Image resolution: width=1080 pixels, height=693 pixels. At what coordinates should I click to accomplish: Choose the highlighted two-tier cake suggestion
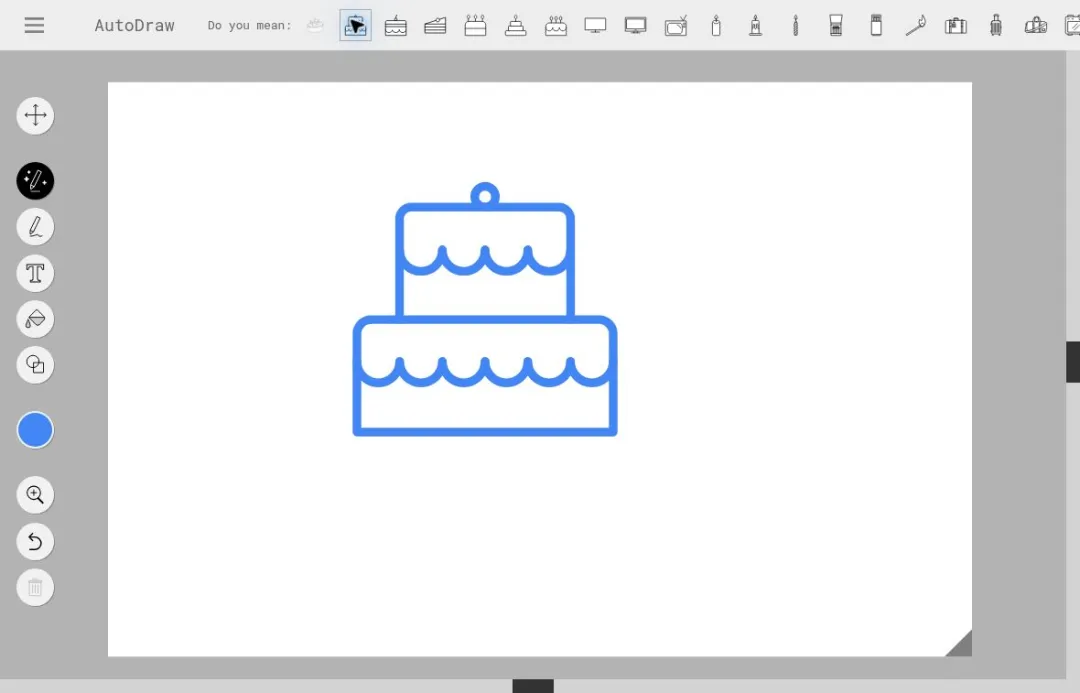[x=355, y=25]
